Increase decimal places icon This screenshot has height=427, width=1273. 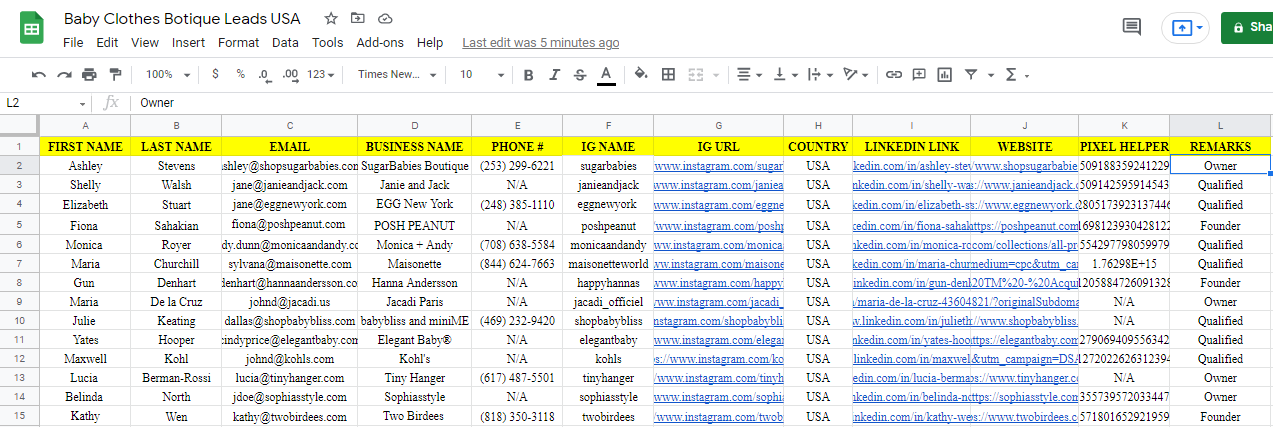[x=290, y=74]
